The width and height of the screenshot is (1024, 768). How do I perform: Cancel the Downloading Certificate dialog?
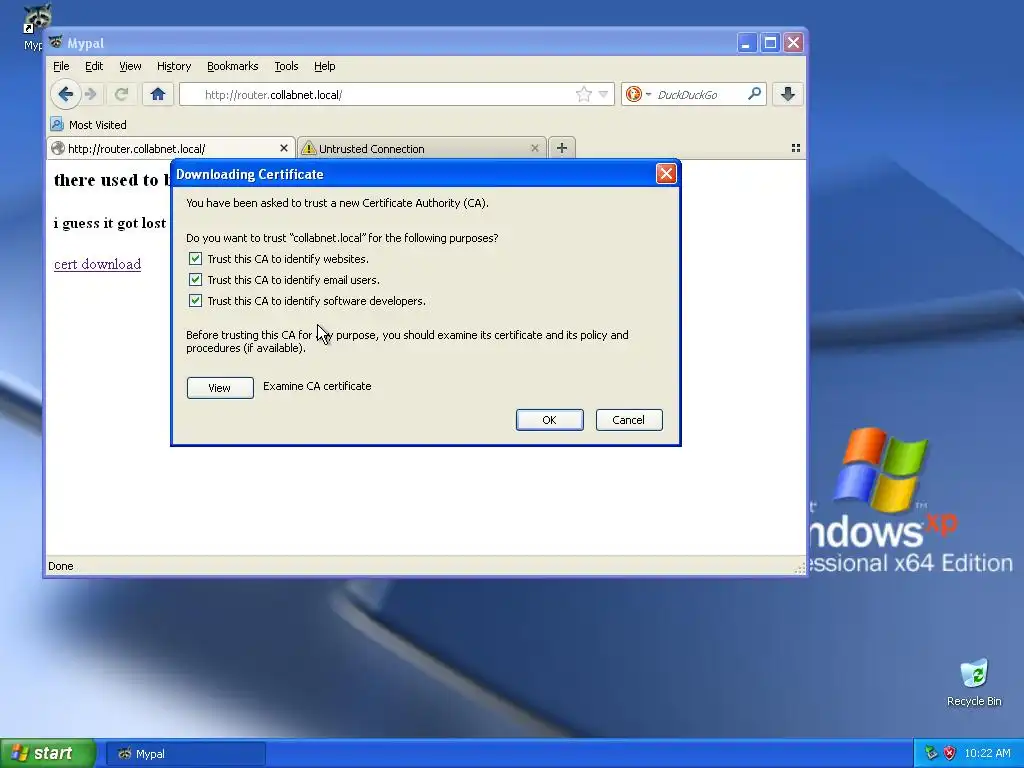click(629, 420)
